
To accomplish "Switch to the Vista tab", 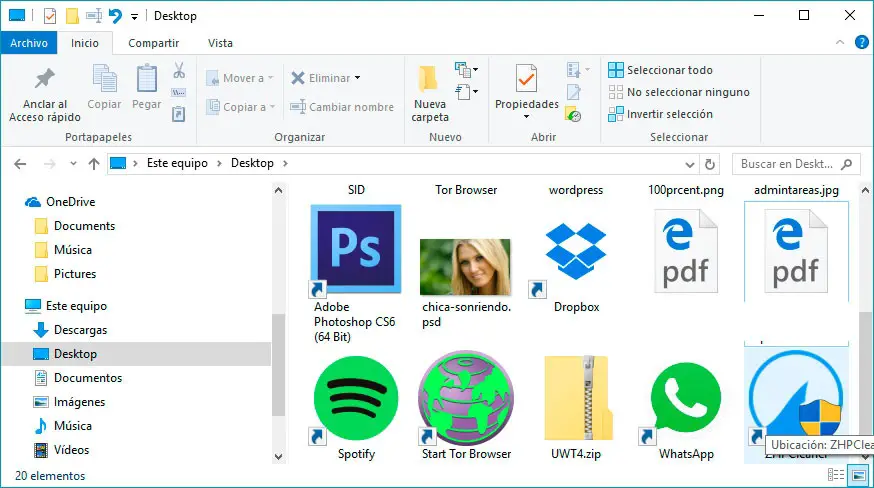I will tap(220, 43).
